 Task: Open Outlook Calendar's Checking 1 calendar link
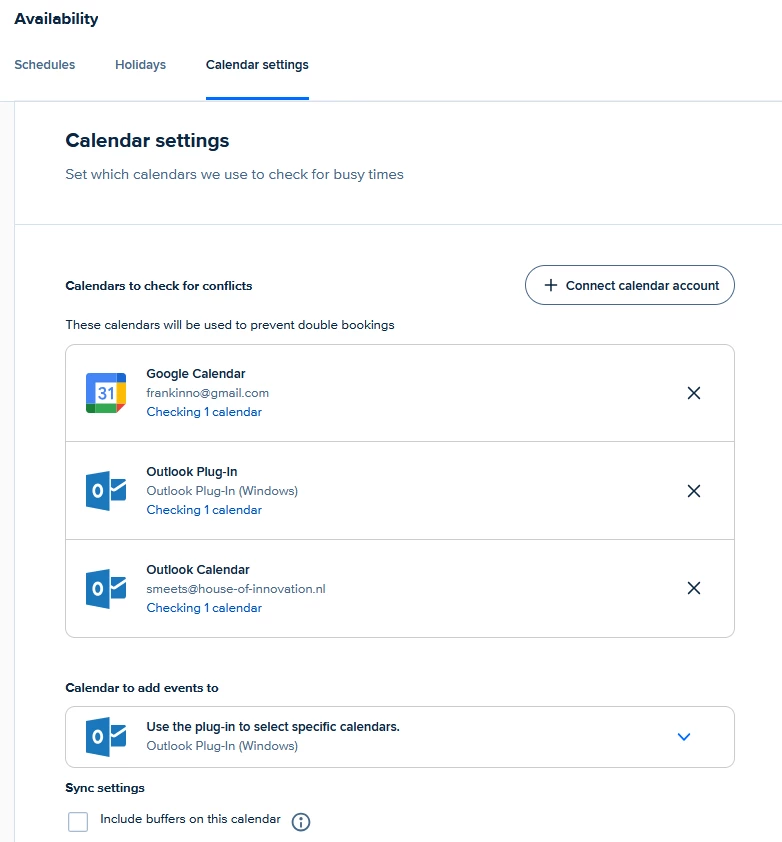point(204,608)
